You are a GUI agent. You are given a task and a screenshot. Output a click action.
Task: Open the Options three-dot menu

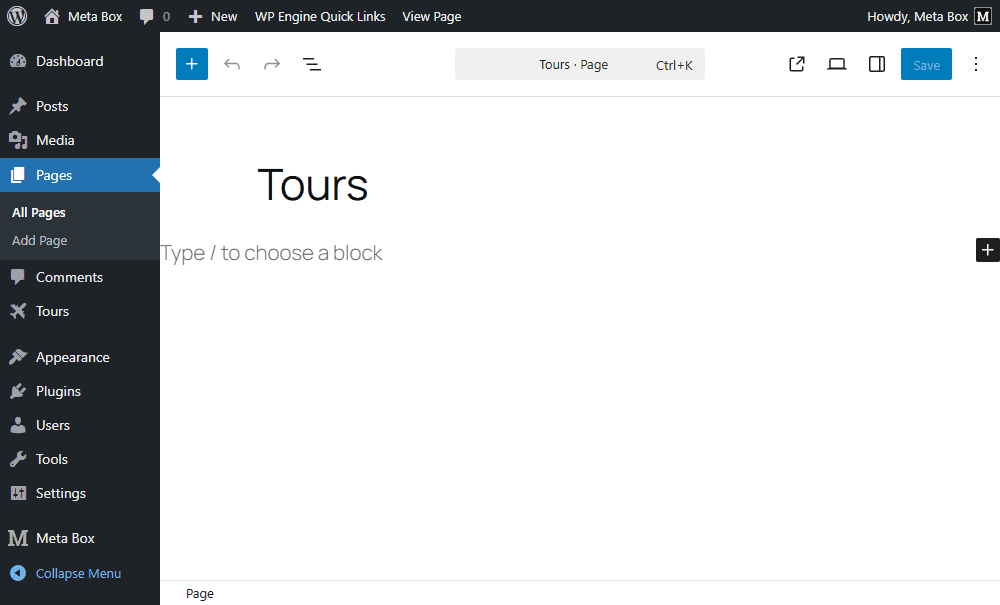976,63
